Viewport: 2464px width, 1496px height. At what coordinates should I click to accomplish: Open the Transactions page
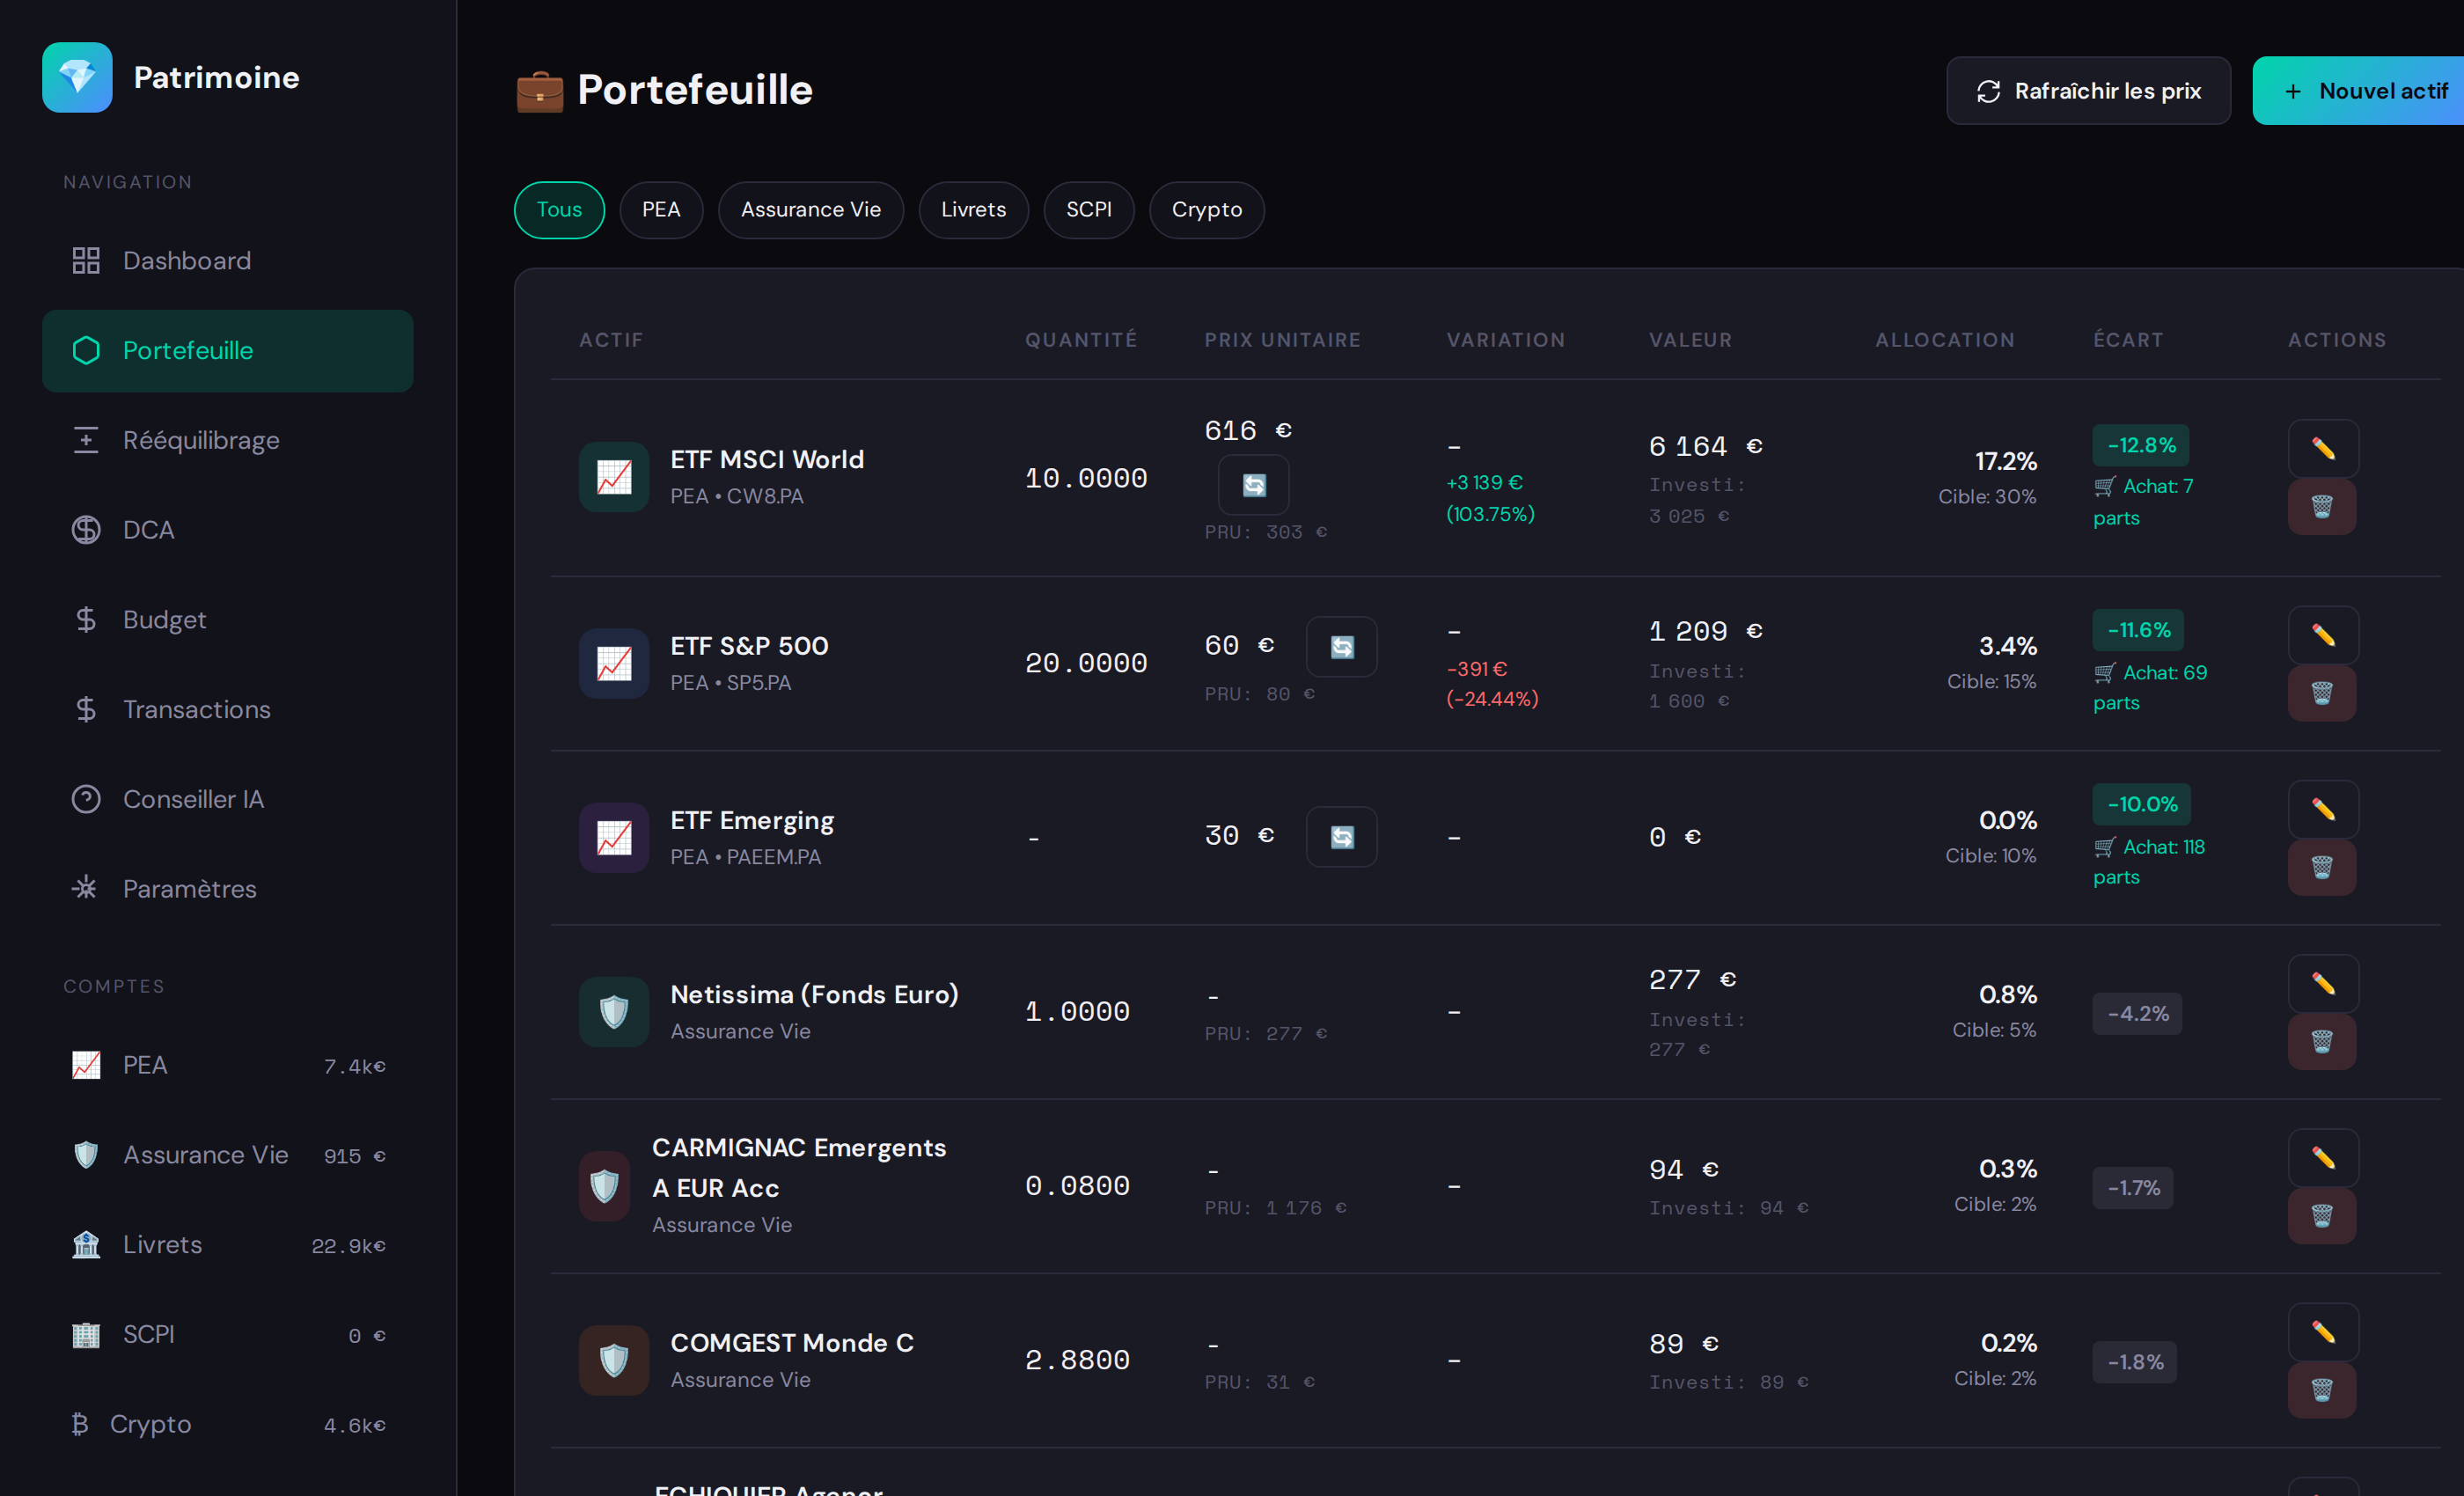(196, 709)
